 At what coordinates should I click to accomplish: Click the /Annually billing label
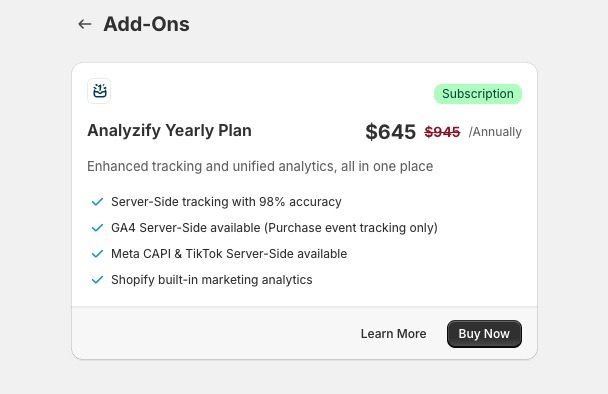pyautogui.click(x=495, y=132)
